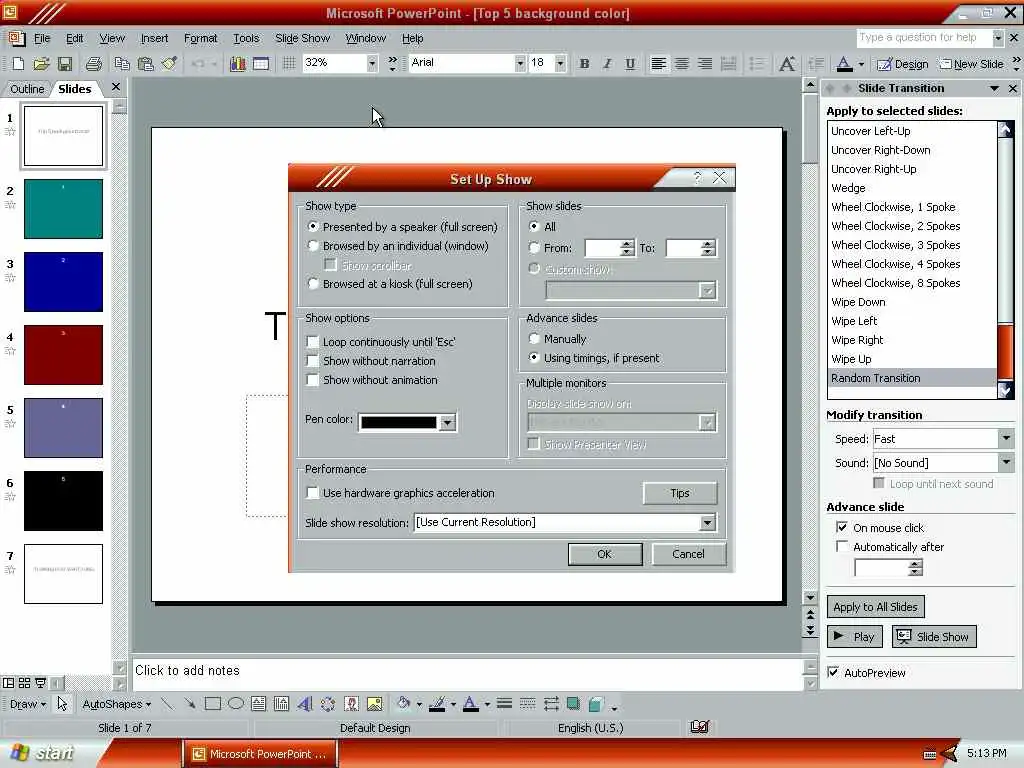The width and height of the screenshot is (1024, 768).
Task: Open the transition Sound dropdown
Action: point(1006,462)
